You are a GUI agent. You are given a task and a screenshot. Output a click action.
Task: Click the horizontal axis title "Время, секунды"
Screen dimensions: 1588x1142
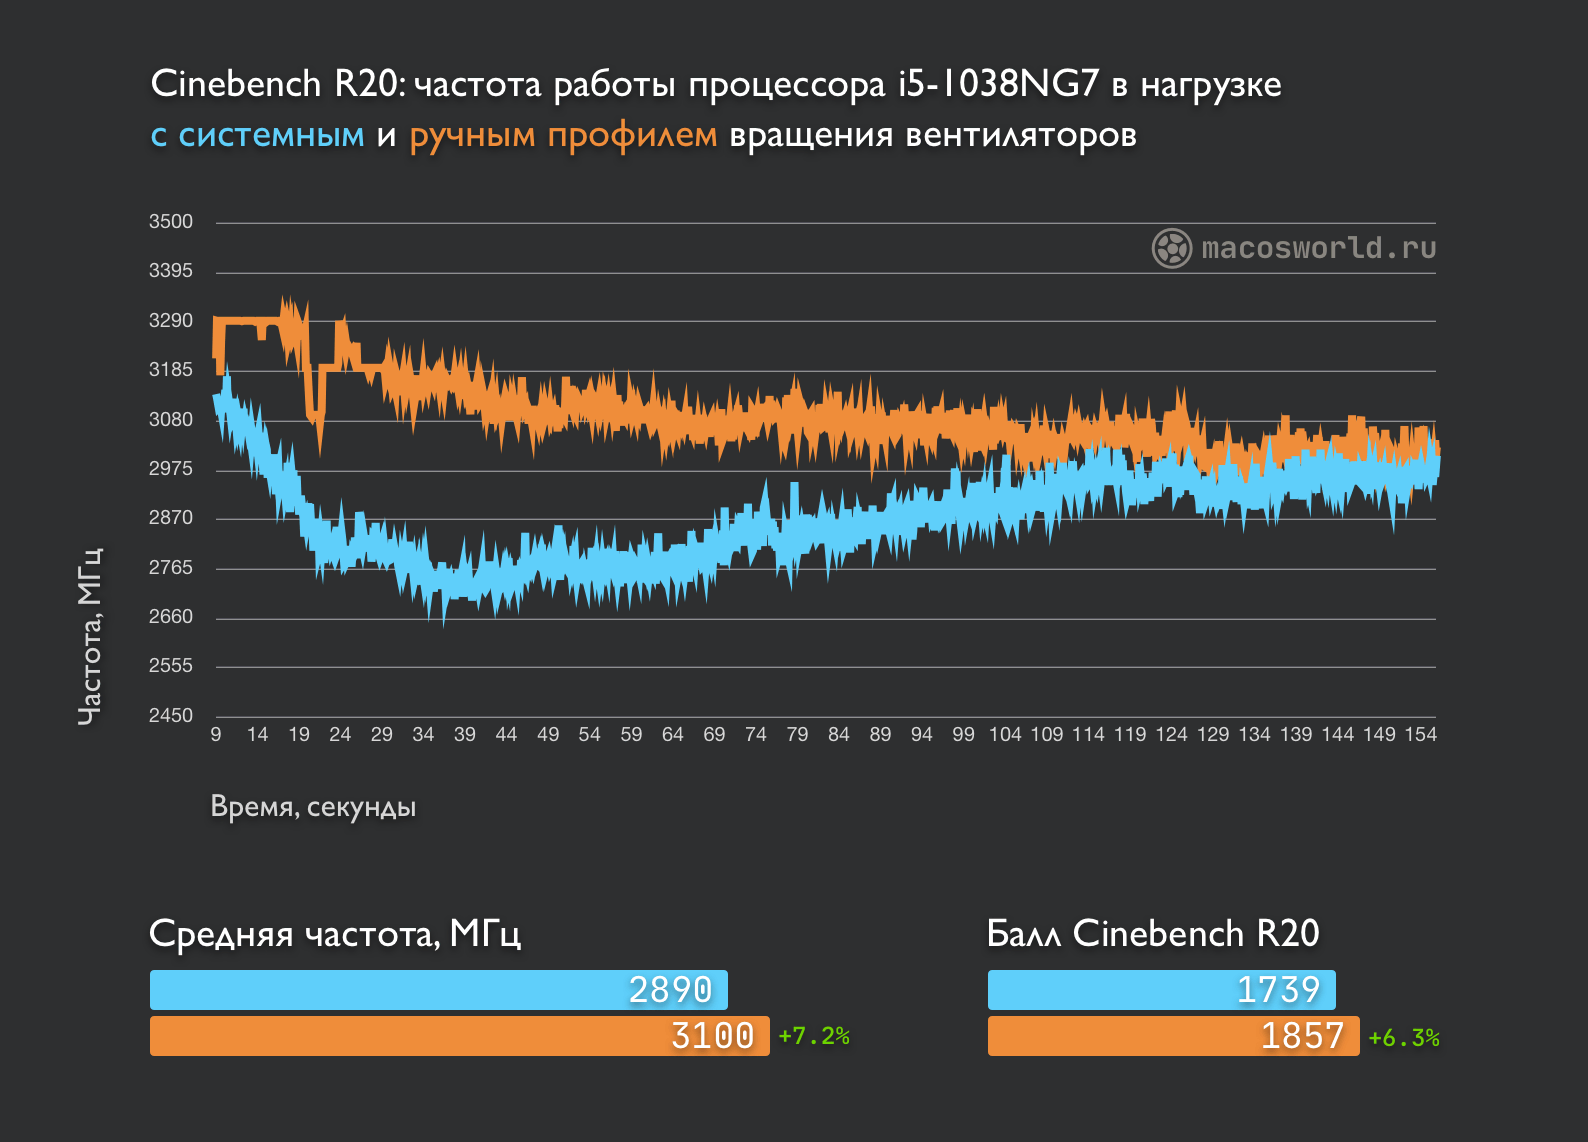click(x=313, y=807)
